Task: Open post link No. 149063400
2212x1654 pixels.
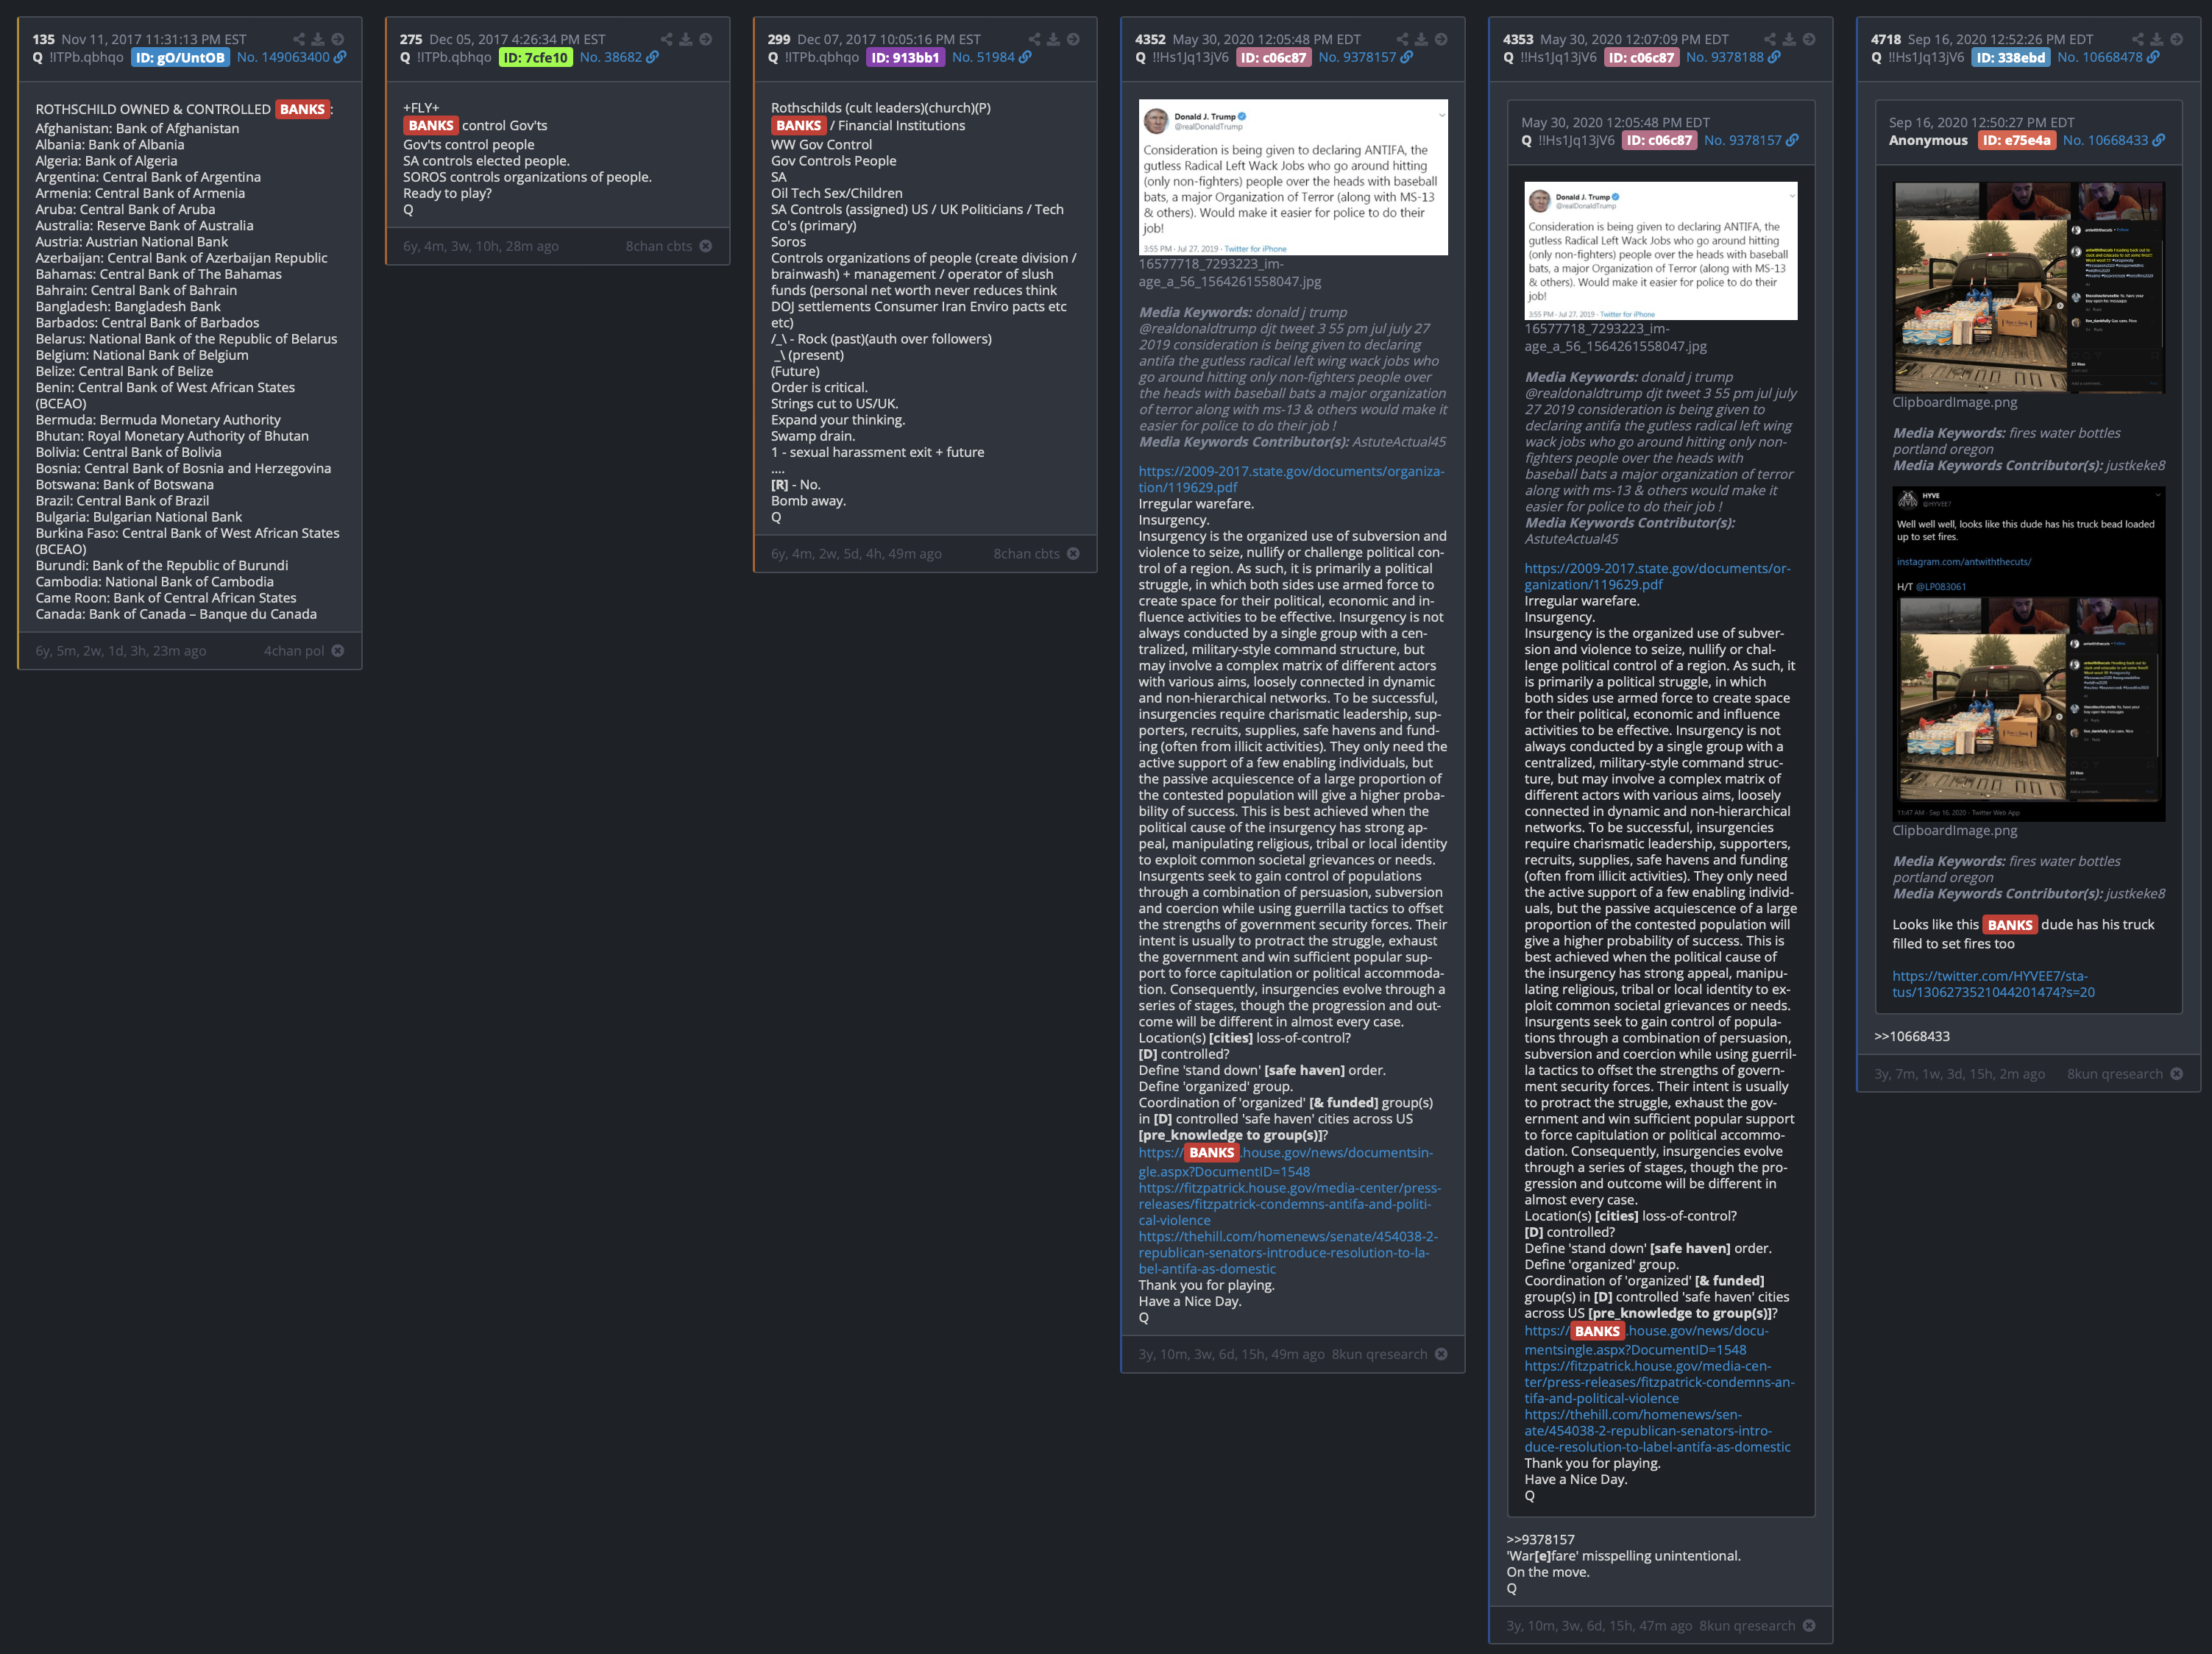Action: pyautogui.click(x=283, y=57)
